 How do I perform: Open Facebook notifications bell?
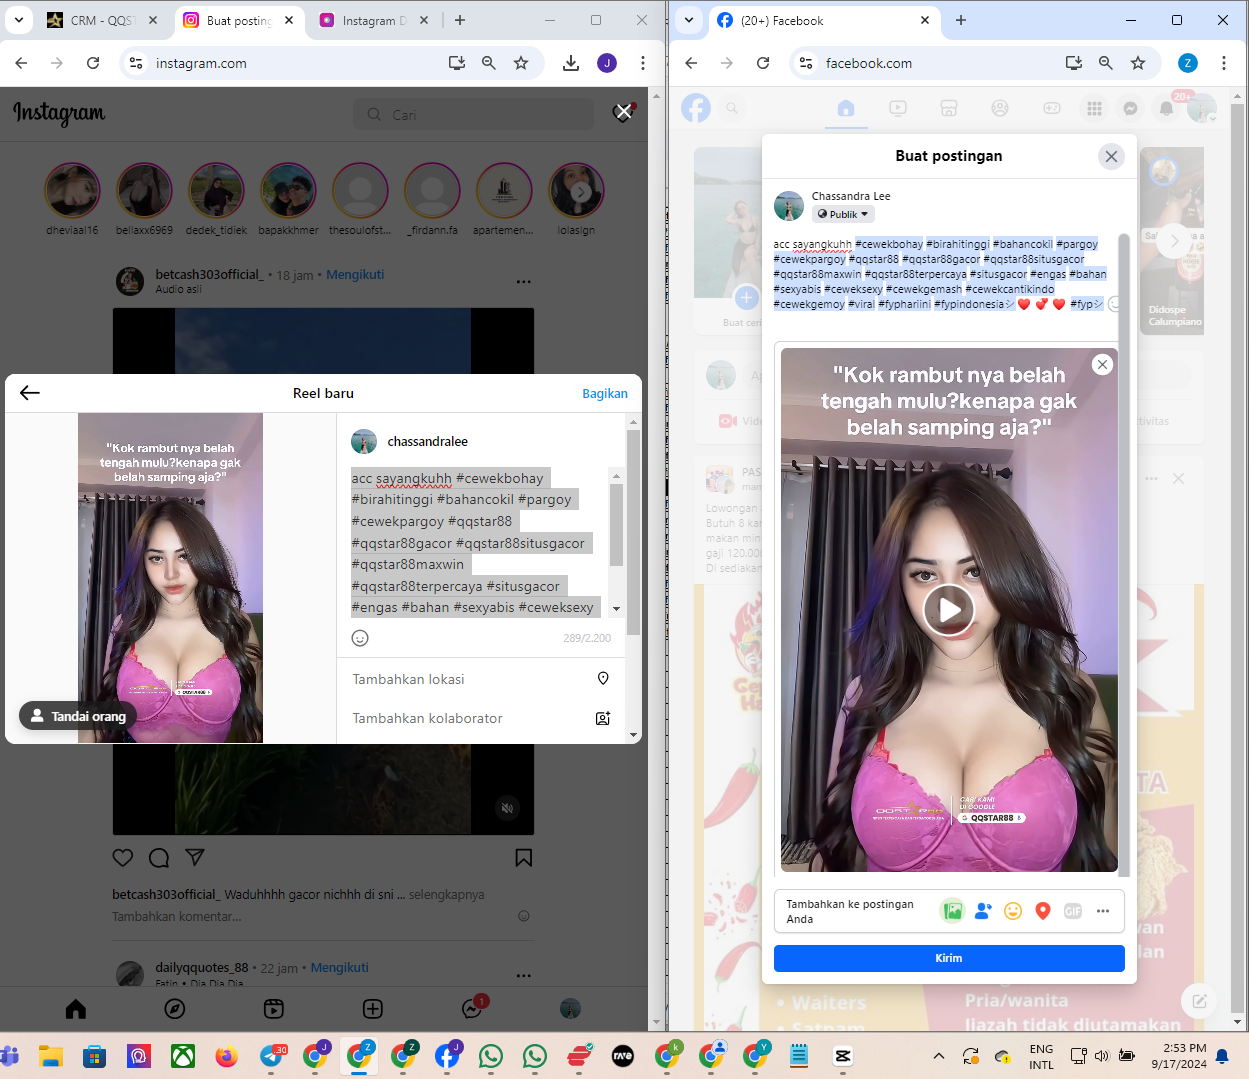point(1166,108)
